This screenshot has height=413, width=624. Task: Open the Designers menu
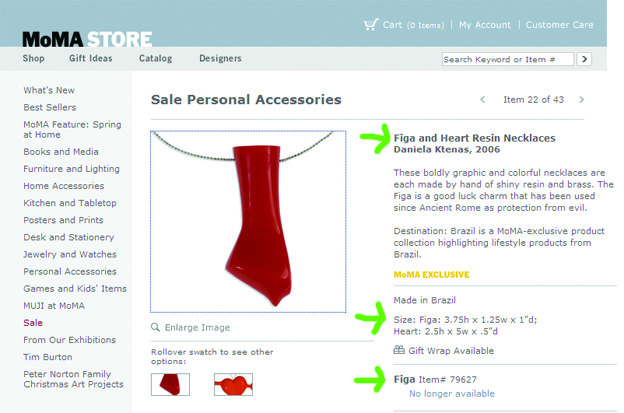pyautogui.click(x=220, y=58)
